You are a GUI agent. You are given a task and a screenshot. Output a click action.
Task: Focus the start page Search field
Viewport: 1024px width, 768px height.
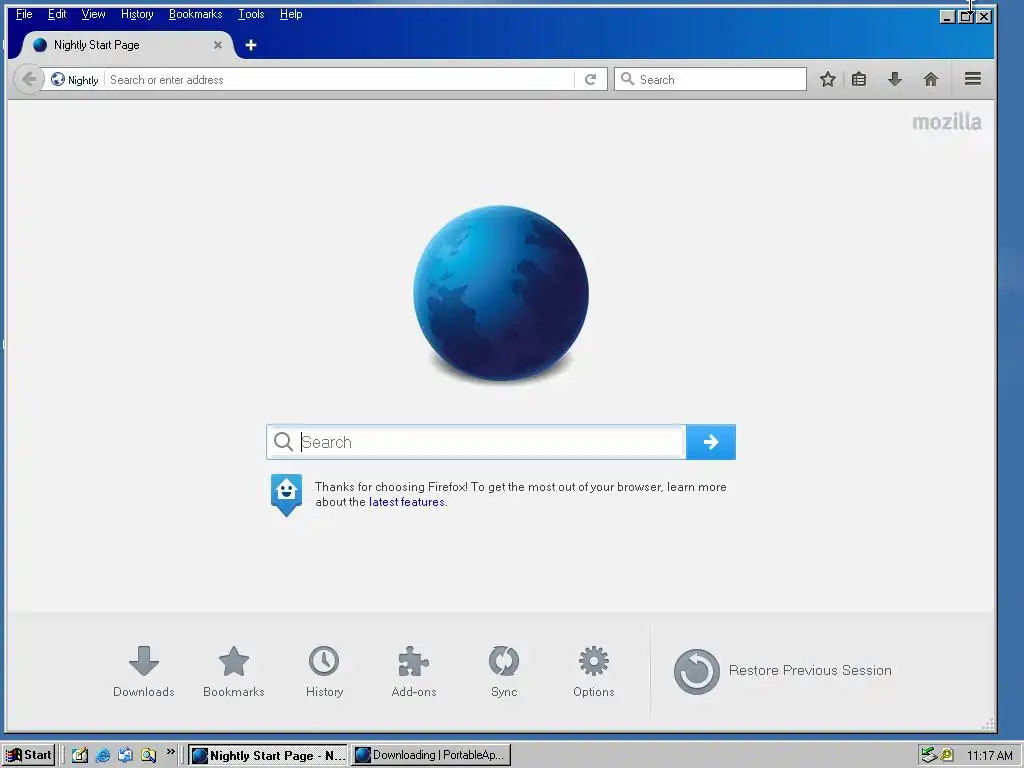click(x=475, y=442)
